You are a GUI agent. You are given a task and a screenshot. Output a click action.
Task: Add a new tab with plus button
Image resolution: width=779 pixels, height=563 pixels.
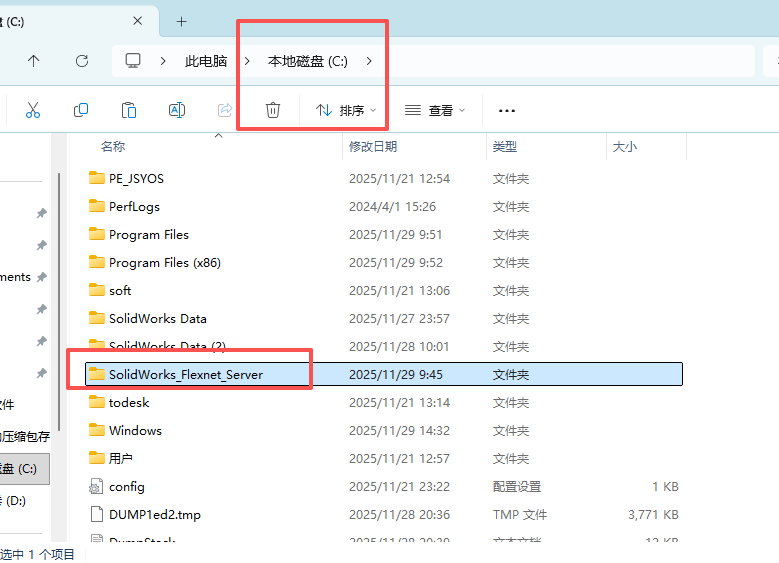click(182, 21)
